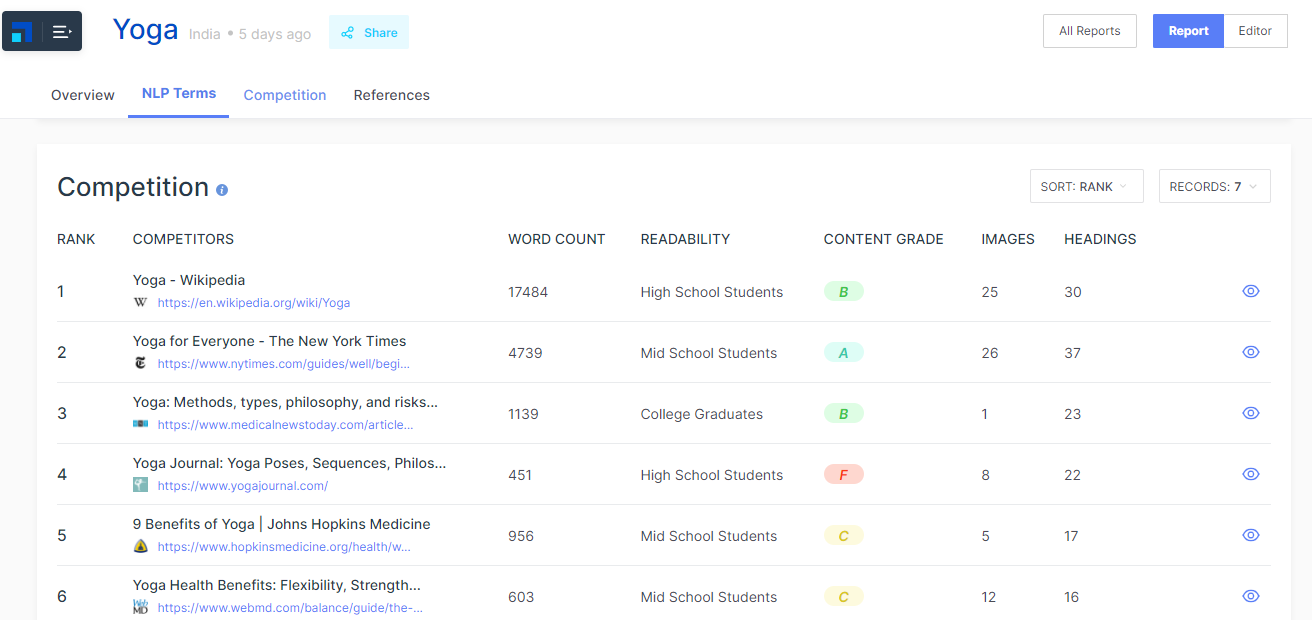Click the Competitors column header
1312x620 pixels.
coord(183,239)
